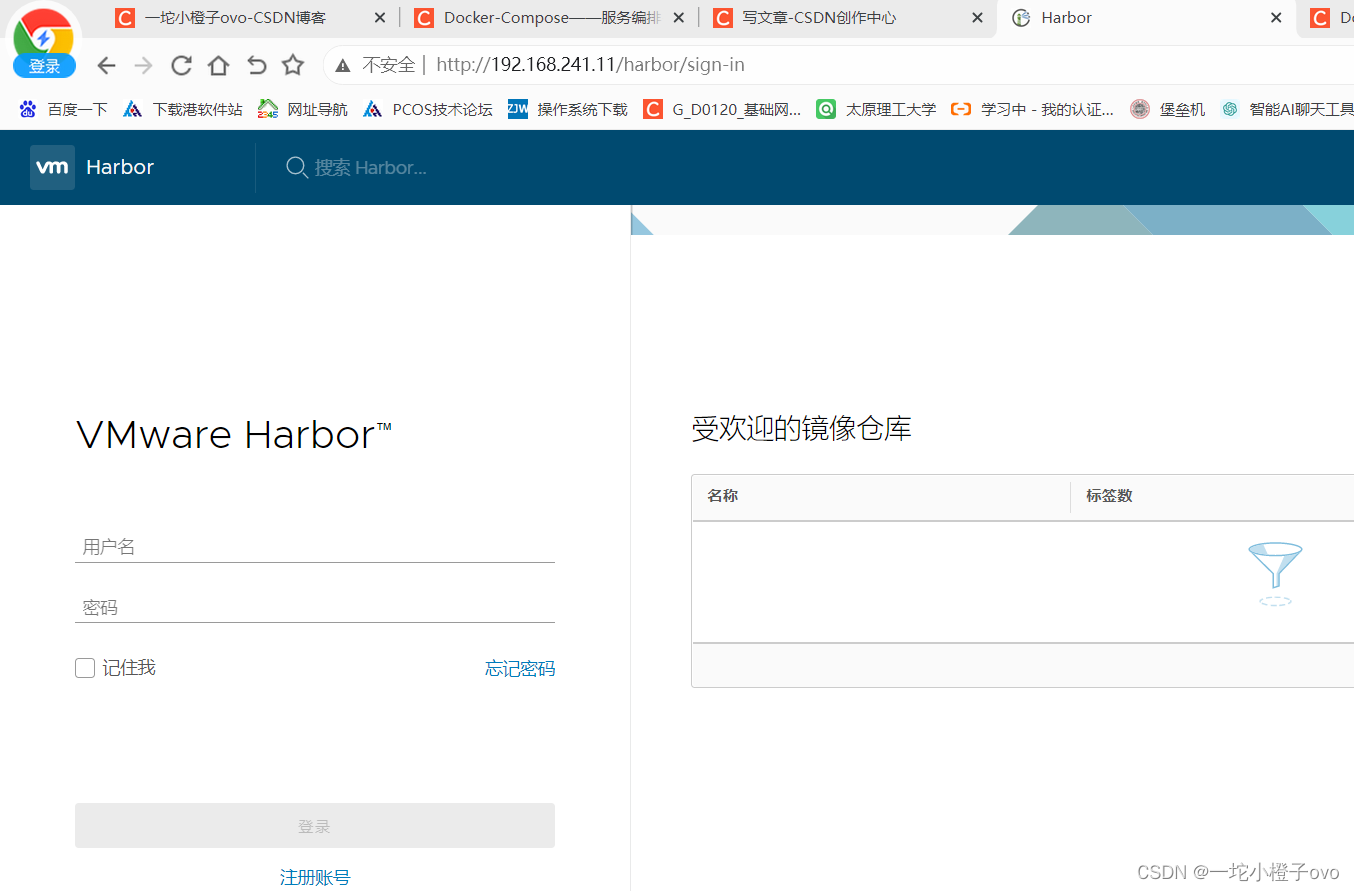Open the 网址导航 bookmark
The width and height of the screenshot is (1354, 891).
(303, 109)
